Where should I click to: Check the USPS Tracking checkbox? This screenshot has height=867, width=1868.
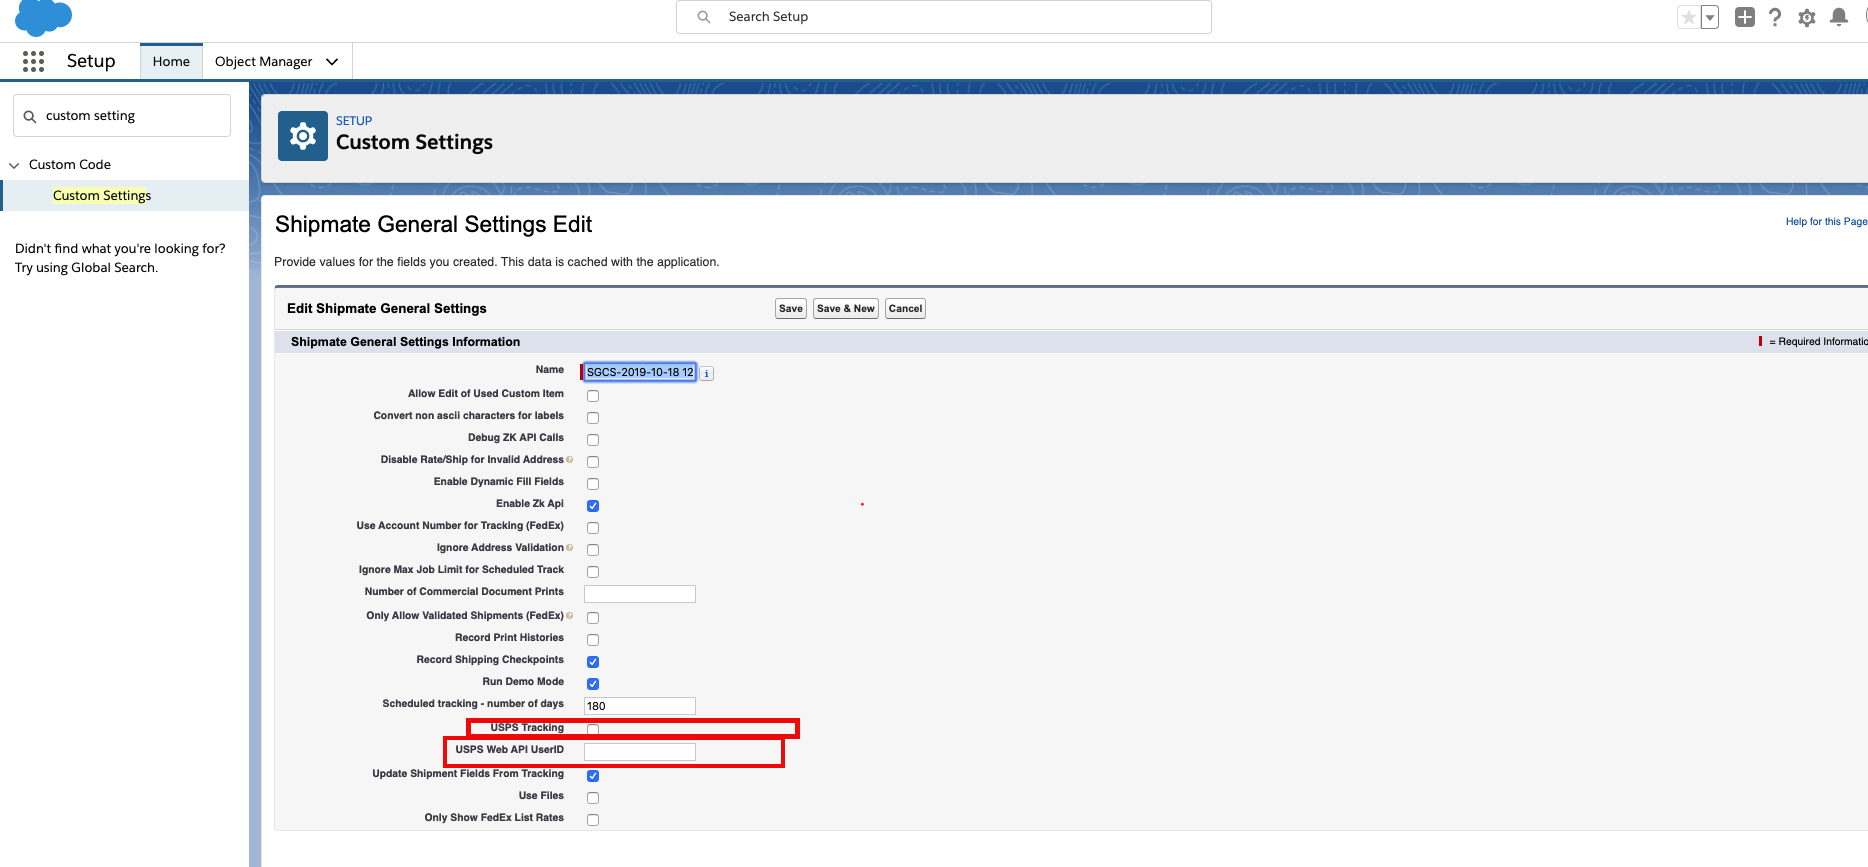593,730
